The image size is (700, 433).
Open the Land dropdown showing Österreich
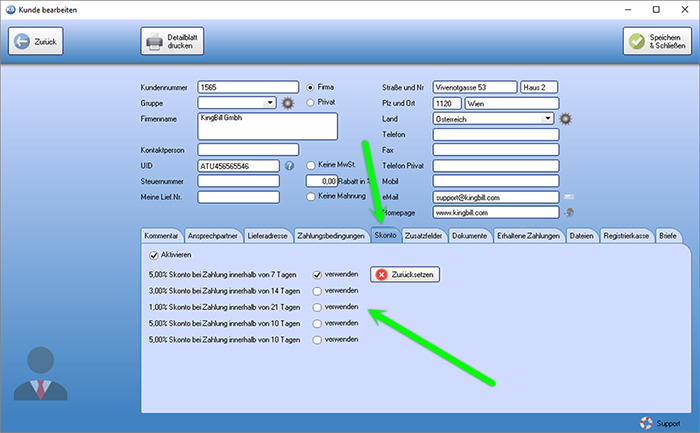tap(547, 118)
